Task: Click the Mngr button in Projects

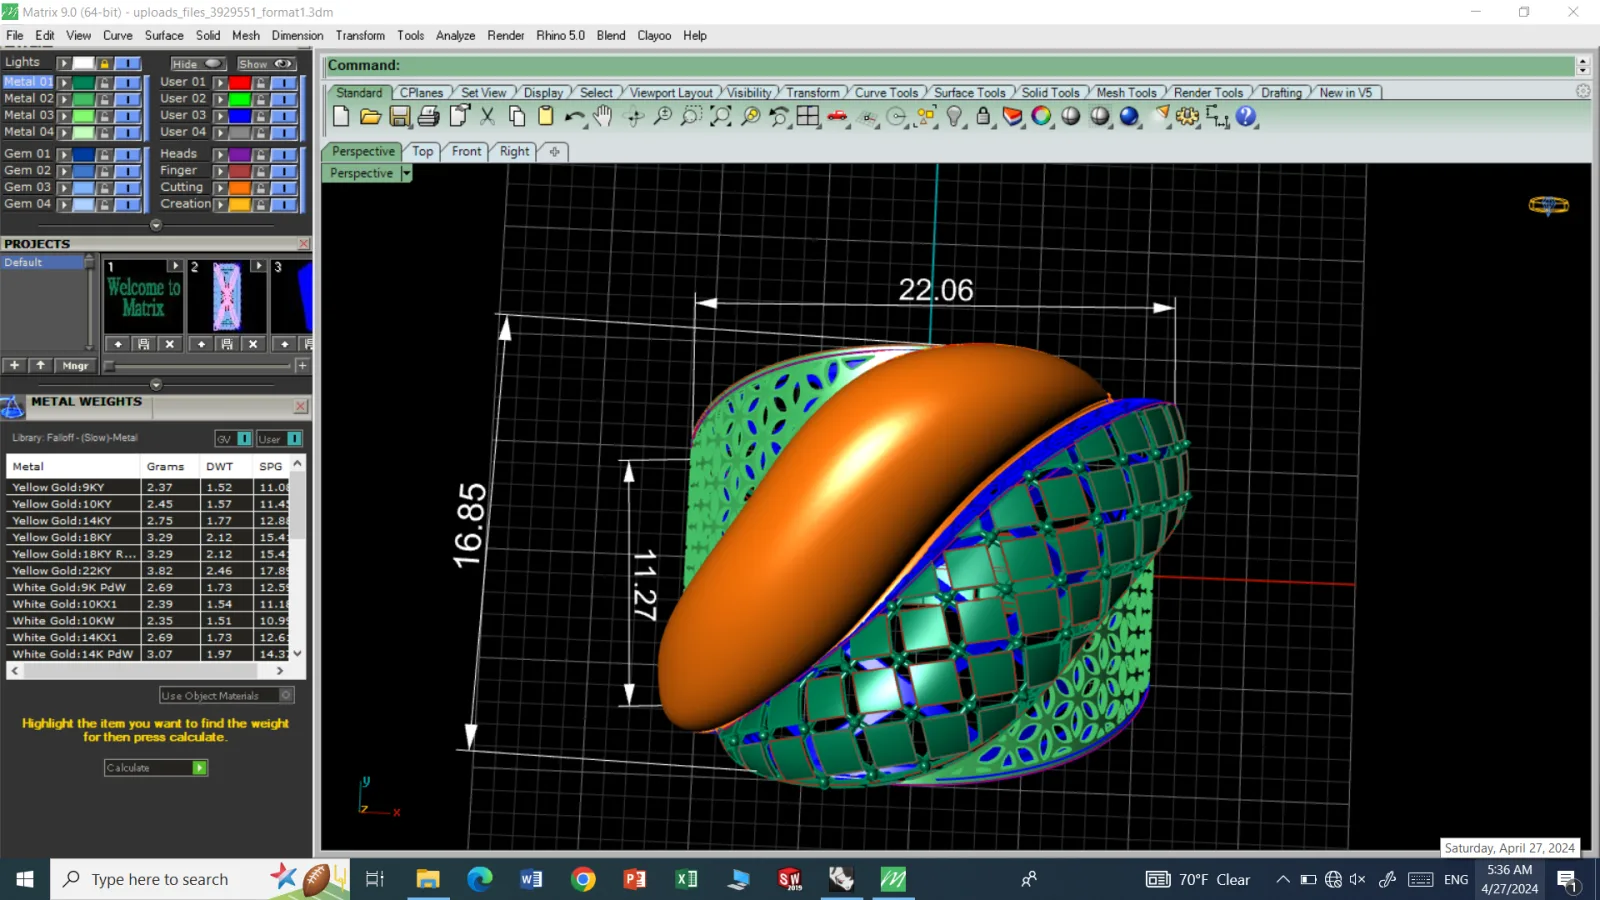Action: (x=76, y=366)
